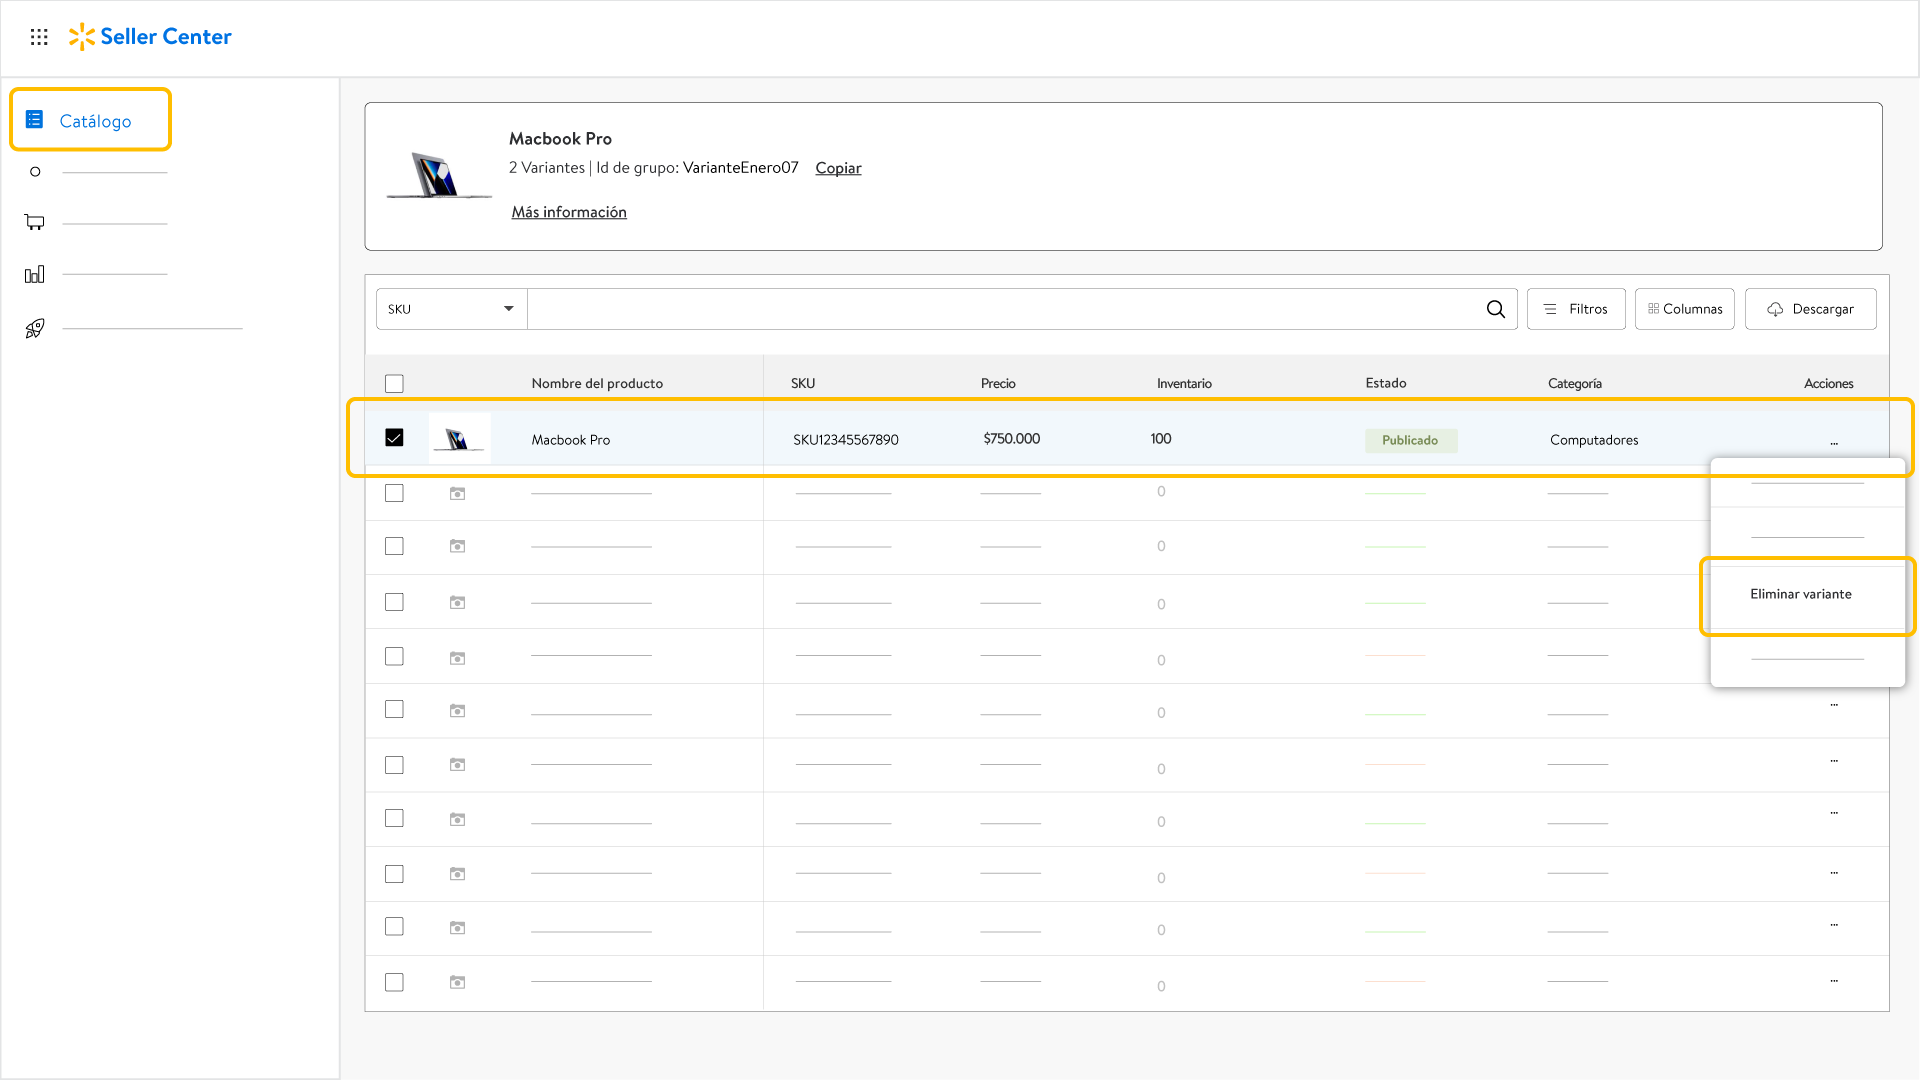This screenshot has height=1080, width=1920.
Task: Click the $750.000 price cell
Action: 1011,439
